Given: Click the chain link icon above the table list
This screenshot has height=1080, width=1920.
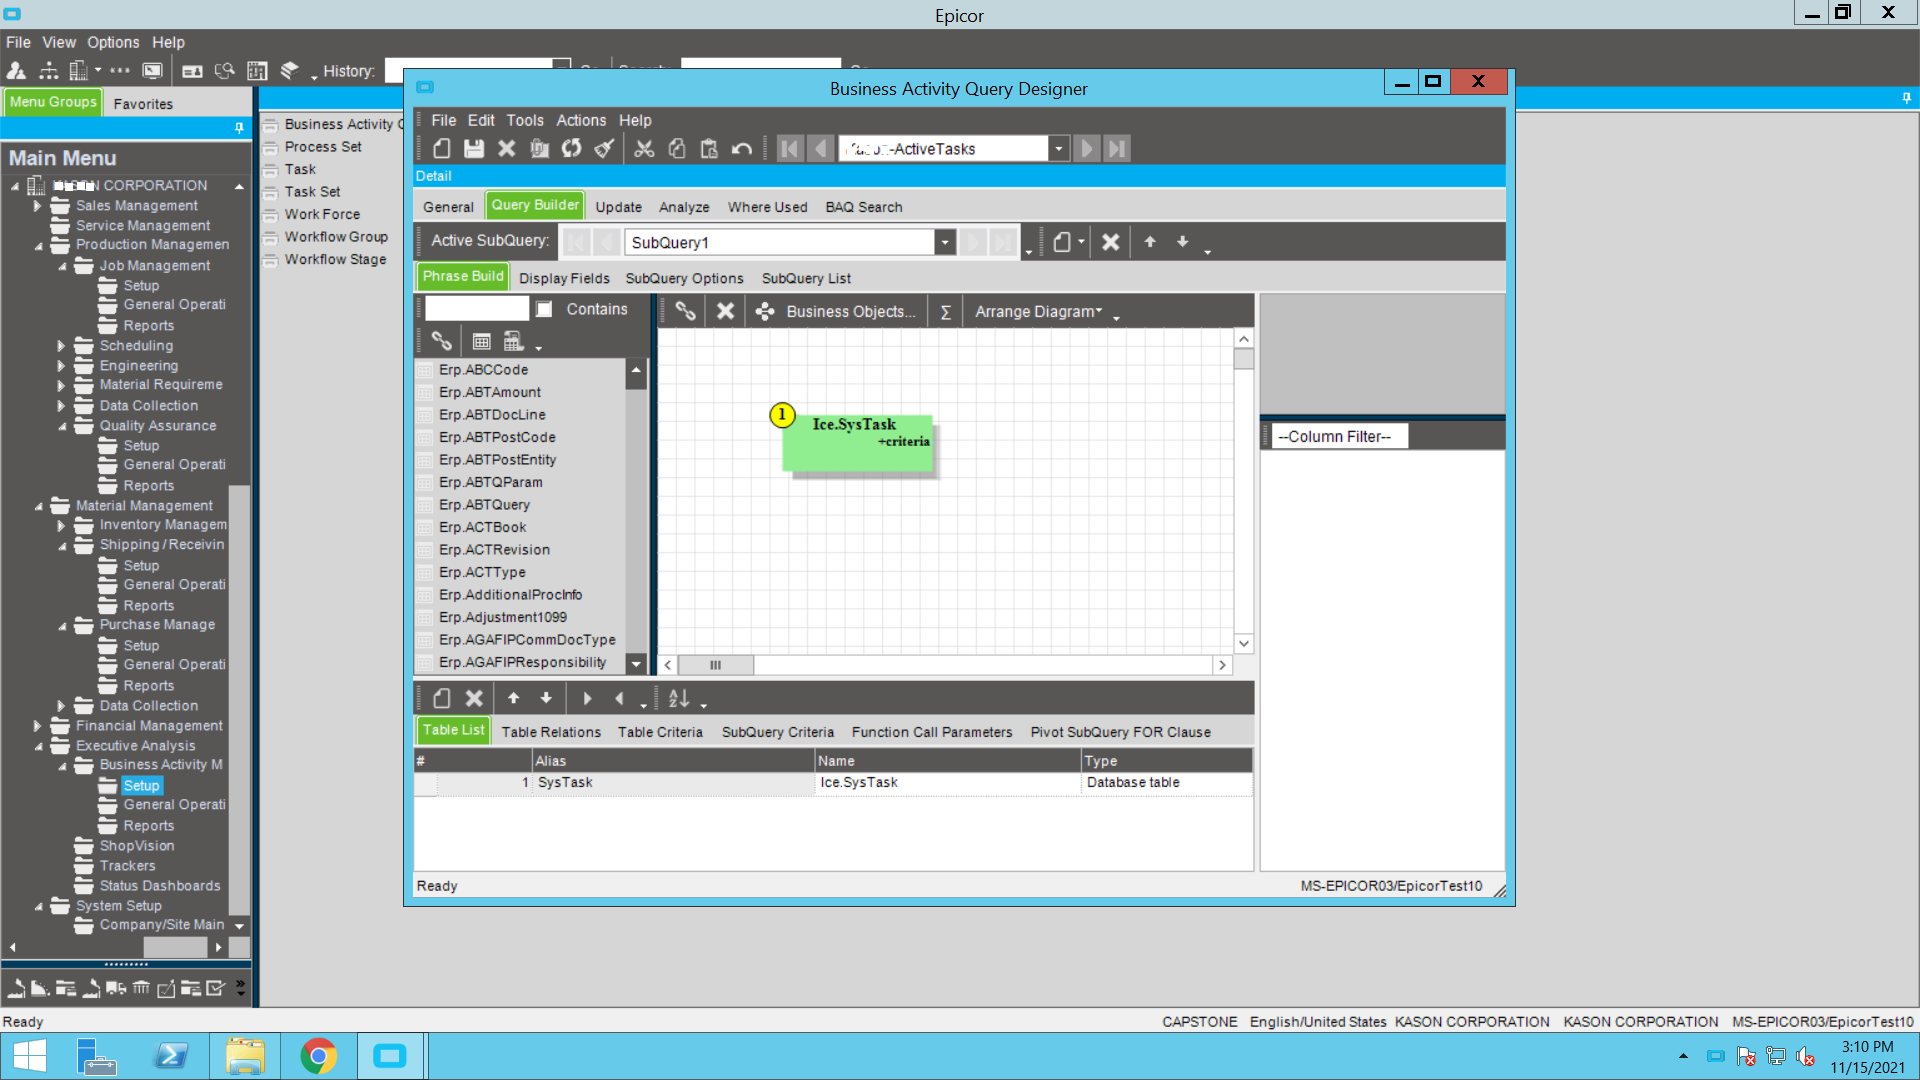Looking at the screenshot, I should [x=441, y=341].
